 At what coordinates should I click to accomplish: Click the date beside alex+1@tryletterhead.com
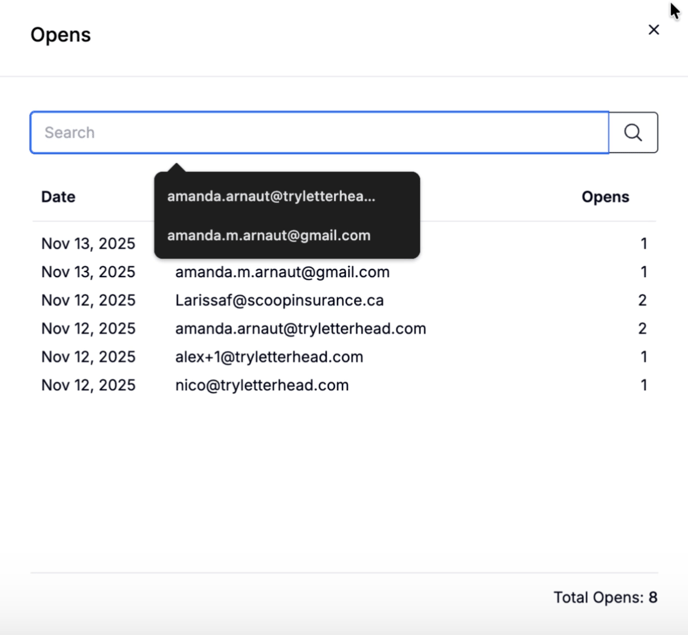click(88, 357)
